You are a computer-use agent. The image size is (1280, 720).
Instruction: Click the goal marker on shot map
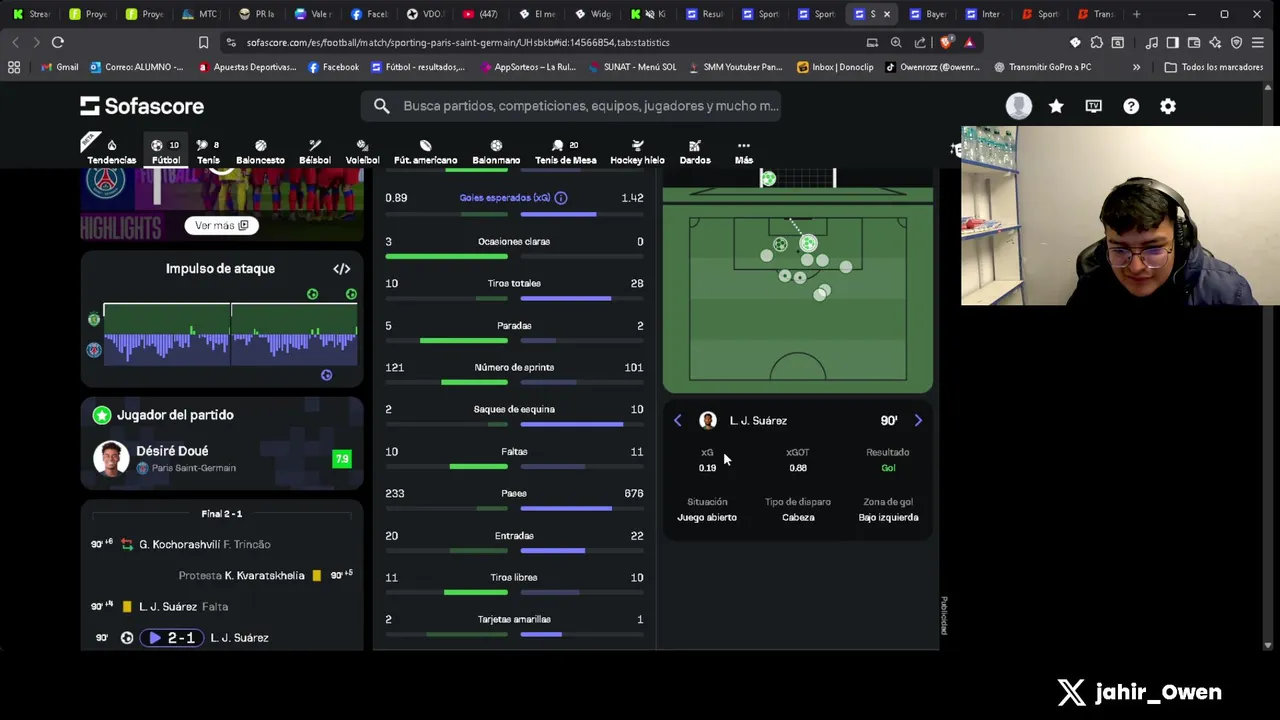pyautogui.click(x=808, y=243)
